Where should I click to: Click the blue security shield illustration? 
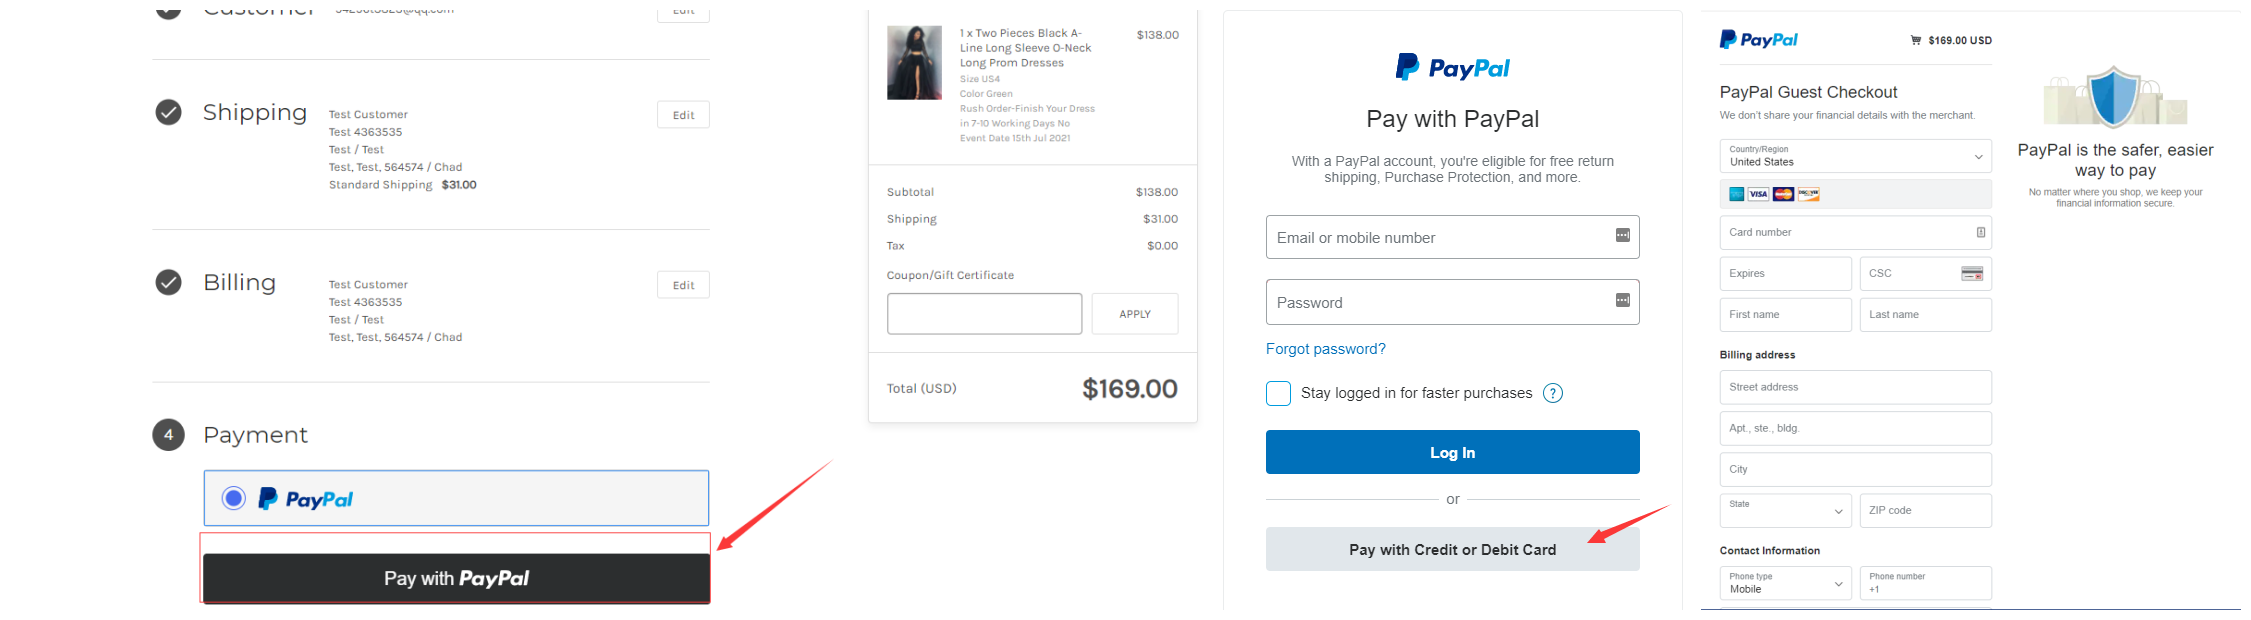2114,98
